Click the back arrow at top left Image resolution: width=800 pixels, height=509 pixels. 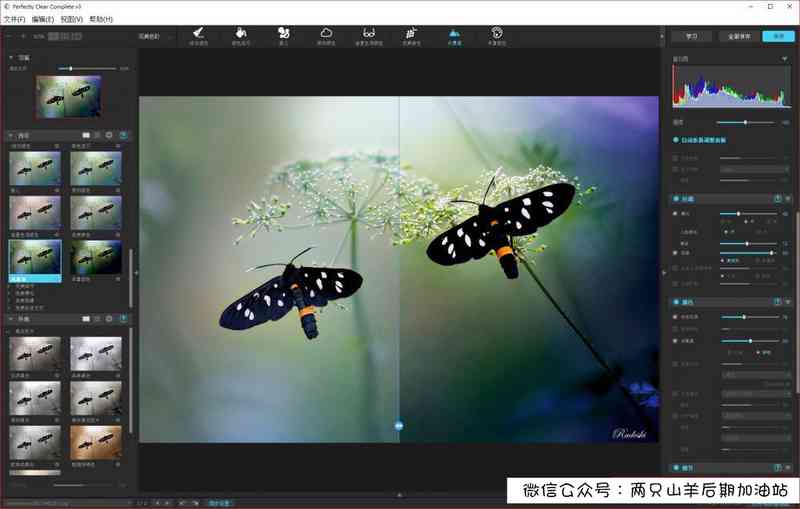click(x=10, y=36)
